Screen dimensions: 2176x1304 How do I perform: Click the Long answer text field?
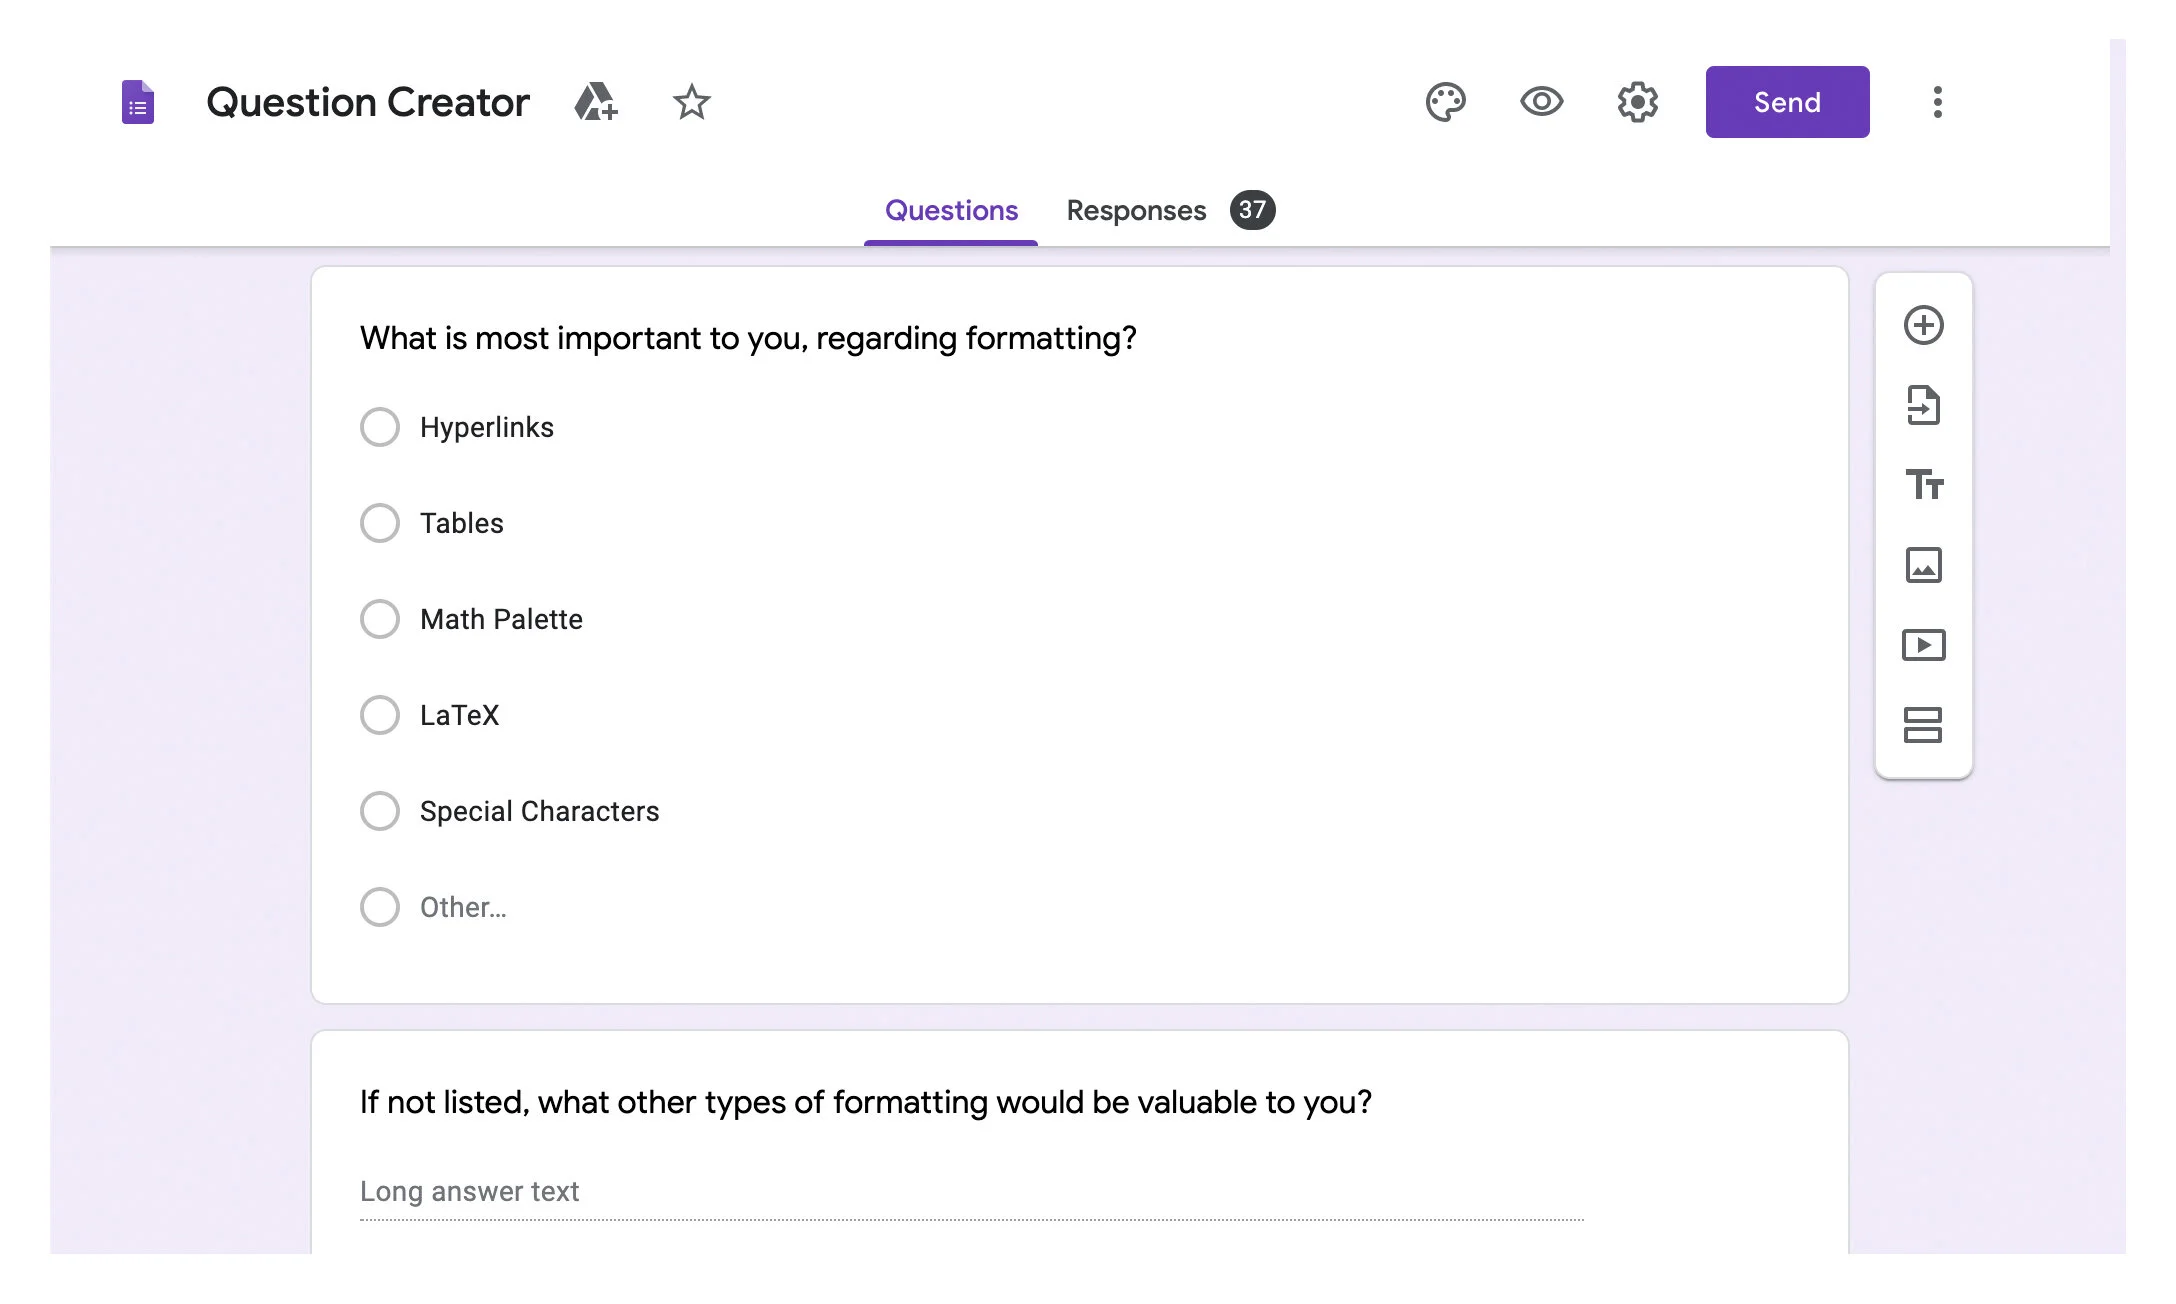point(970,1192)
